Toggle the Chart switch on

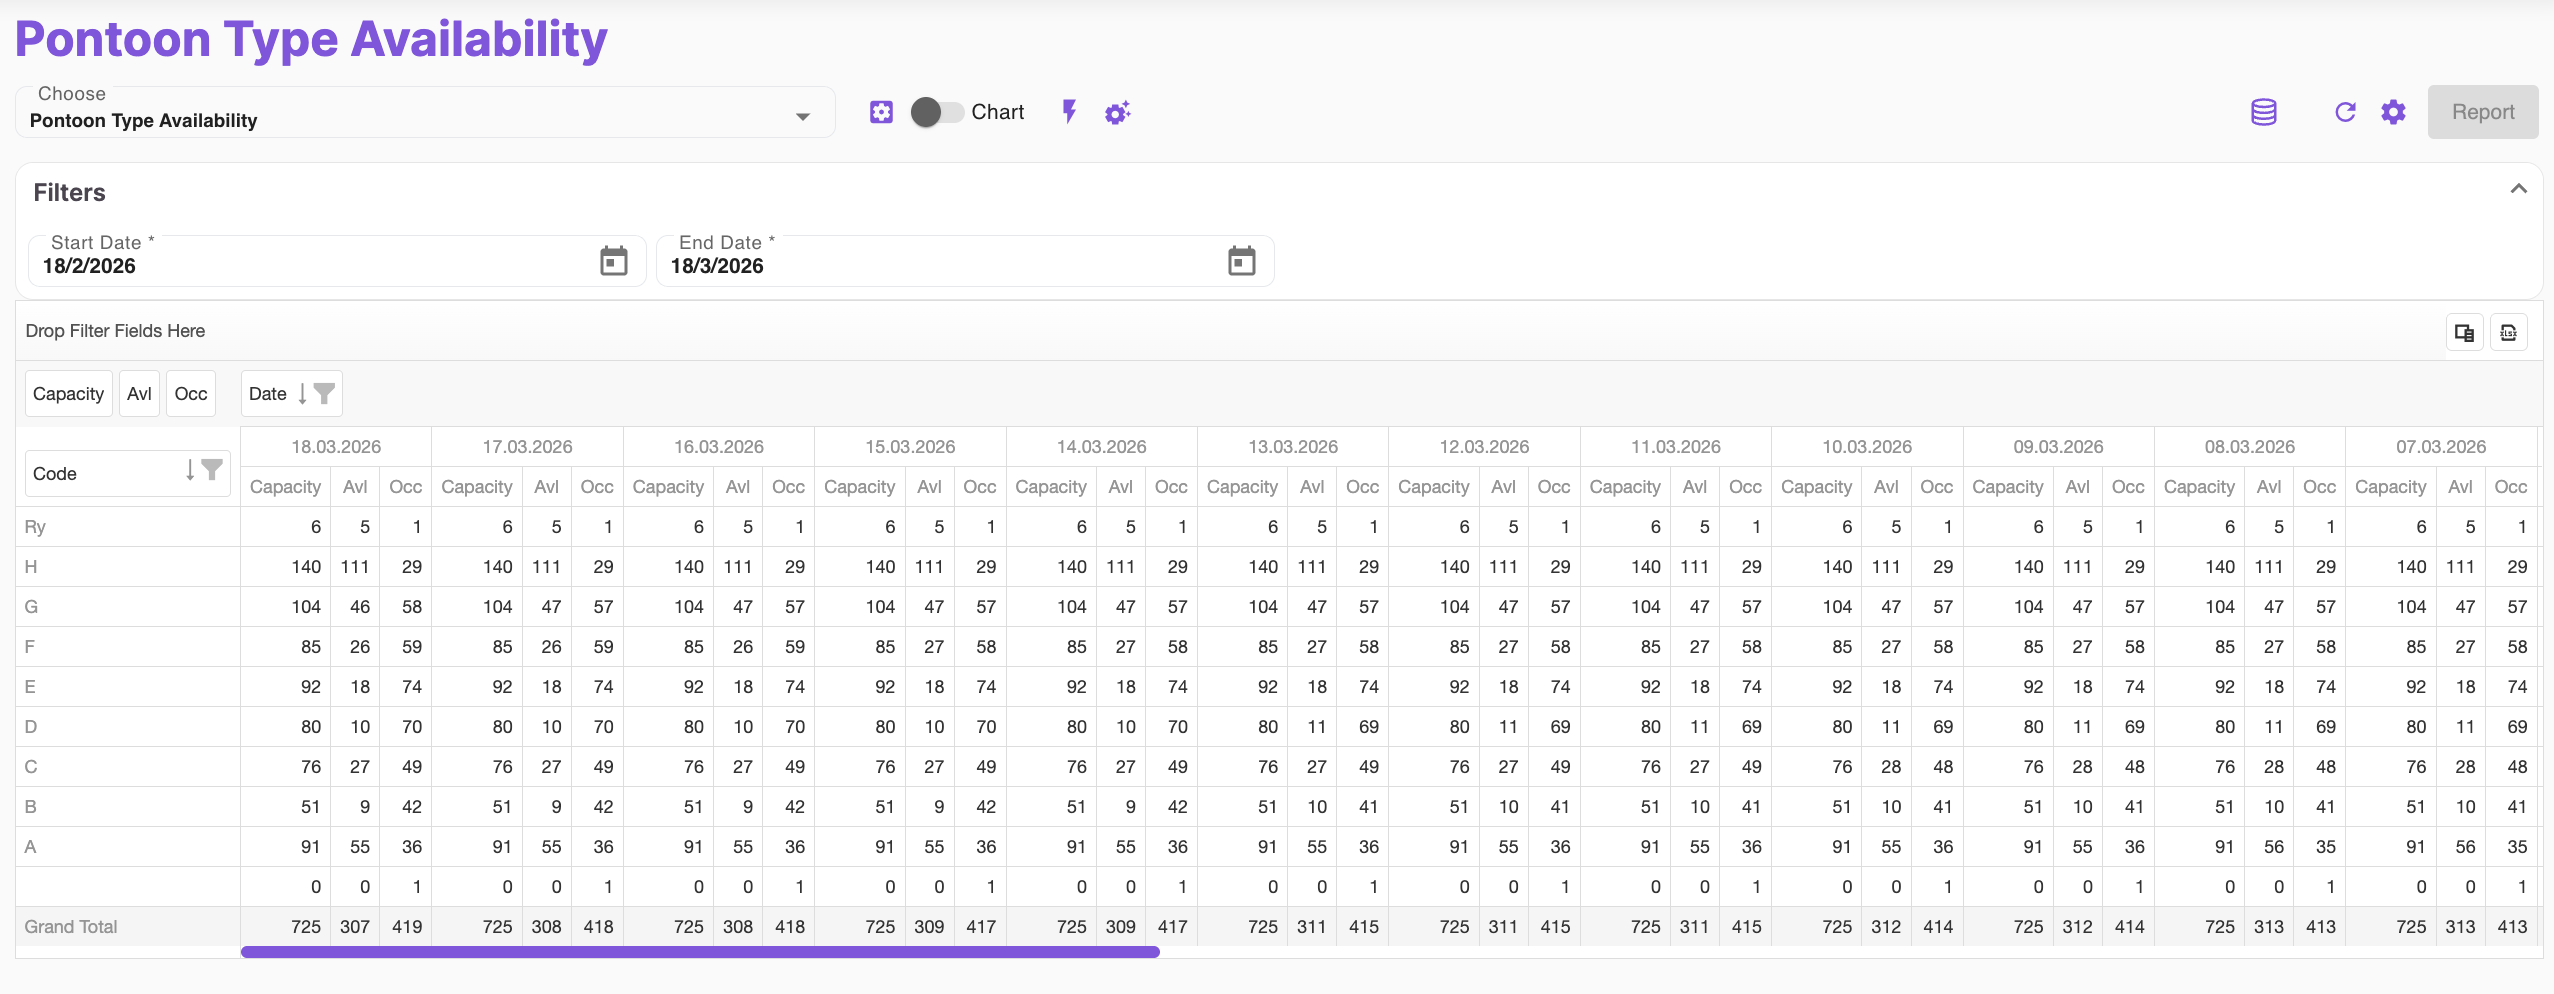tap(936, 112)
